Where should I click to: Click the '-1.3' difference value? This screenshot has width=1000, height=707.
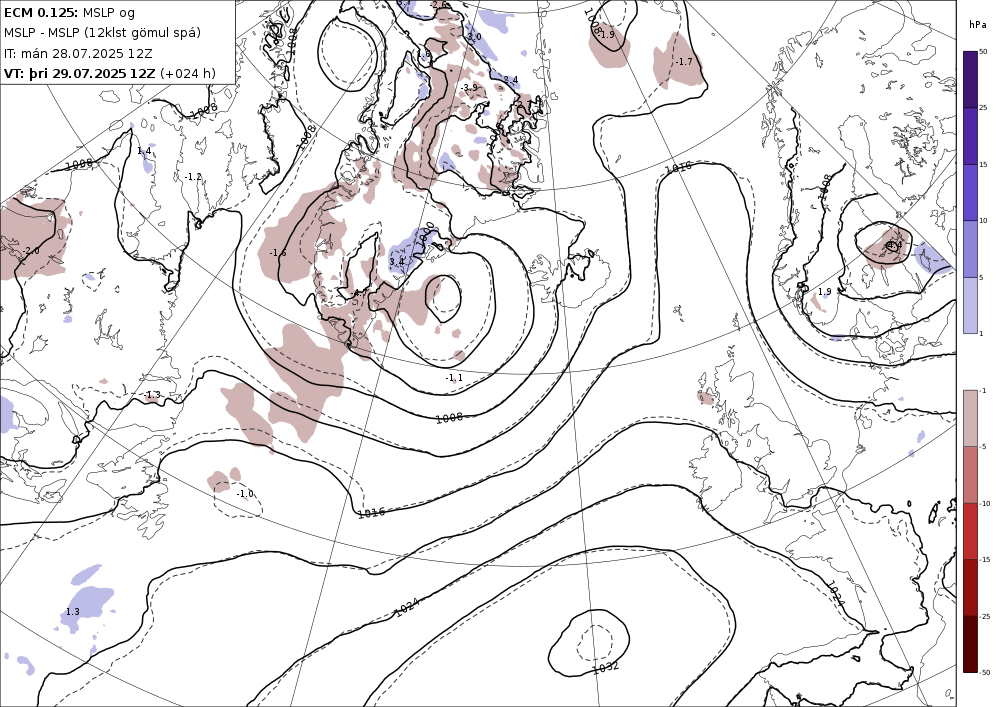tap(152, 395)
